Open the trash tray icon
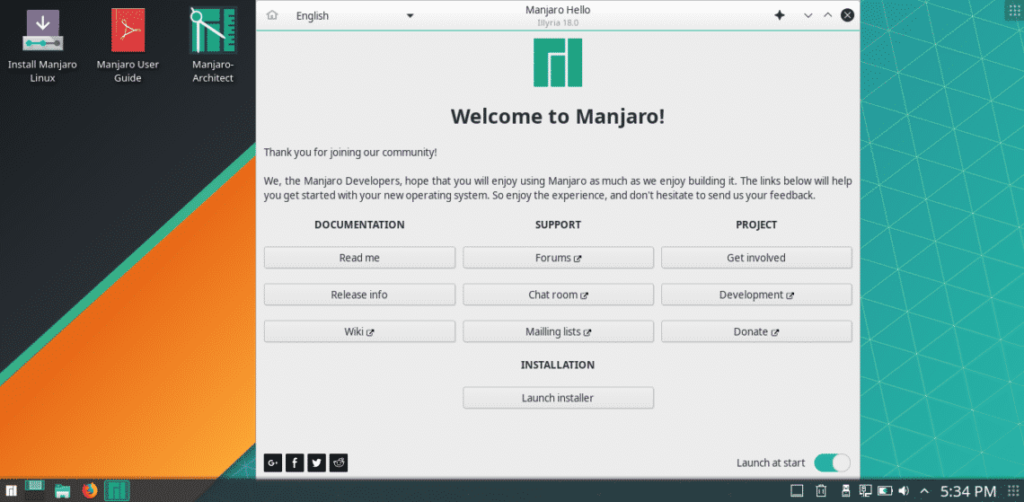 [x=822, y=490]
